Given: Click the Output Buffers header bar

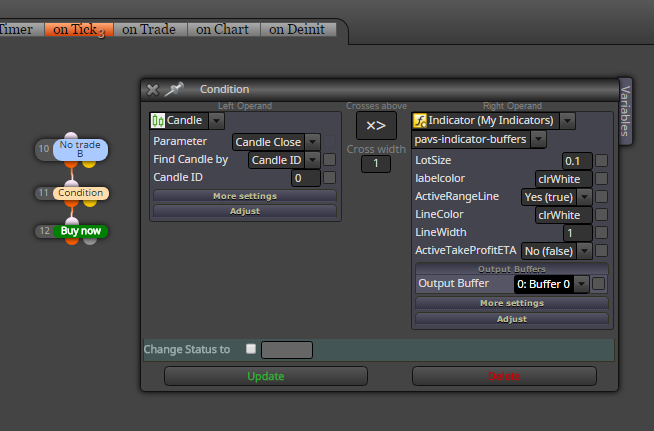Looking at the screenshot, I should tap(512, 269).
